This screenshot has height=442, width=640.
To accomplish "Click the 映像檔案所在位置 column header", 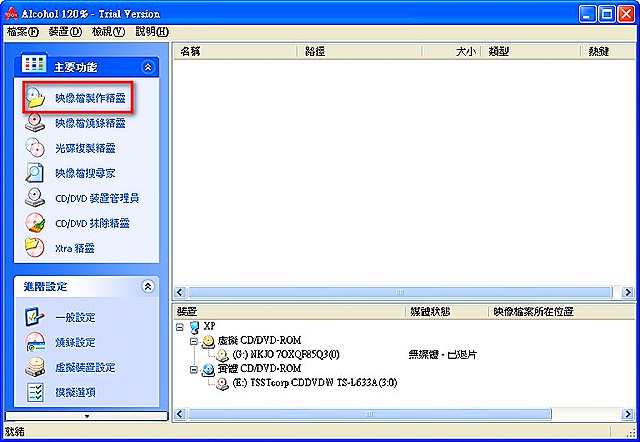I will (562, 312).
